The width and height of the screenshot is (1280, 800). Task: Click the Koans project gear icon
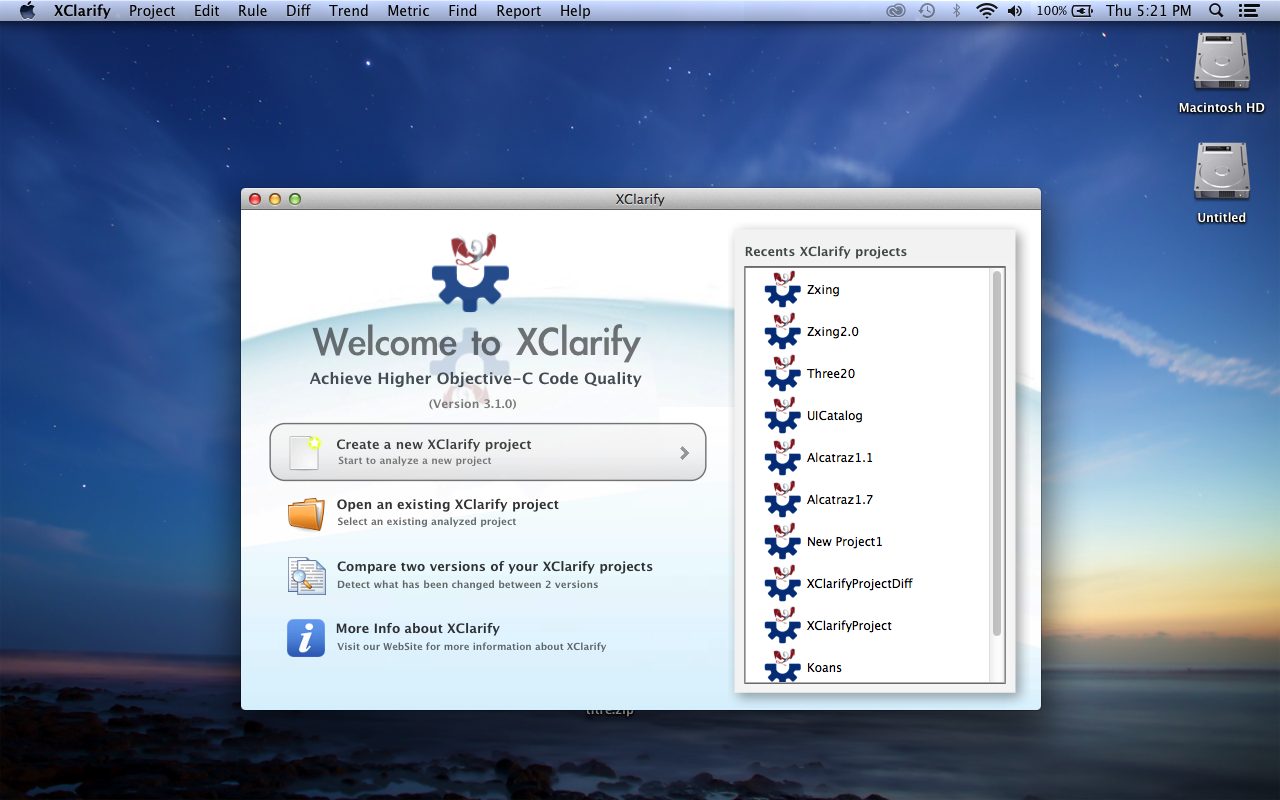pos(782,665)
